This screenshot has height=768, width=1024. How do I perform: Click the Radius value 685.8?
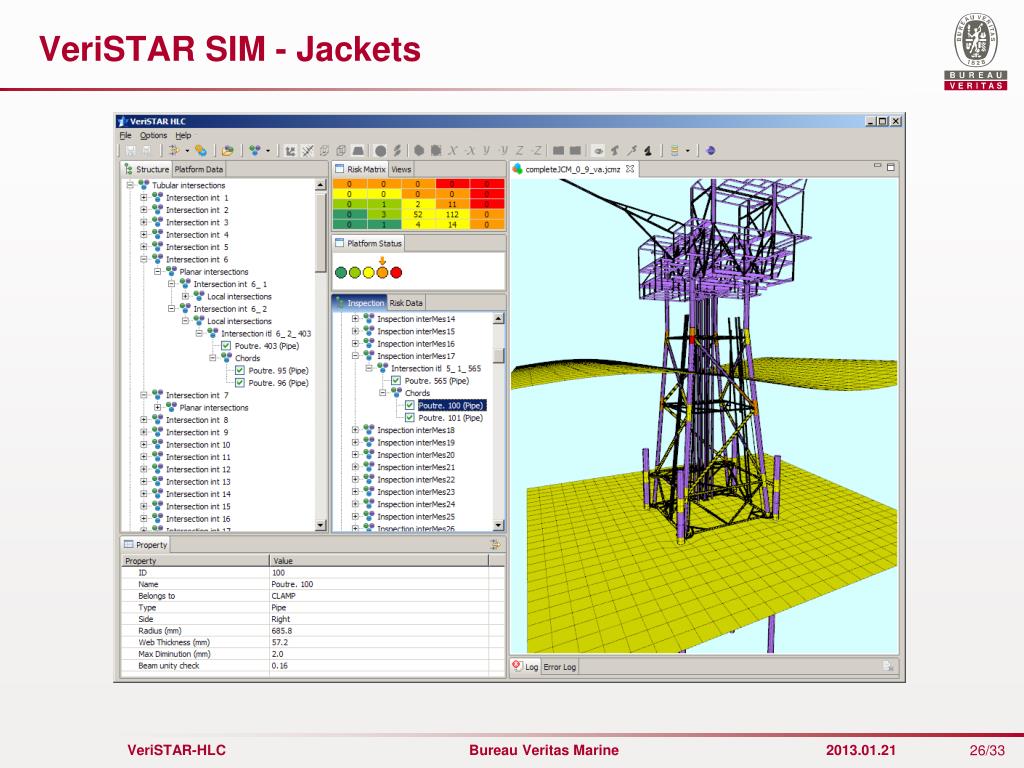coord(281,631)
